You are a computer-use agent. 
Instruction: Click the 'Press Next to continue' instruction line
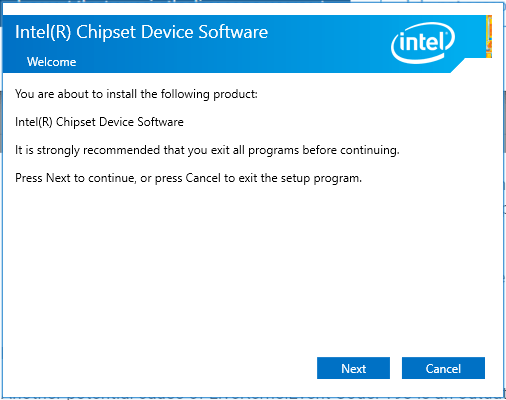pos(188,178)
